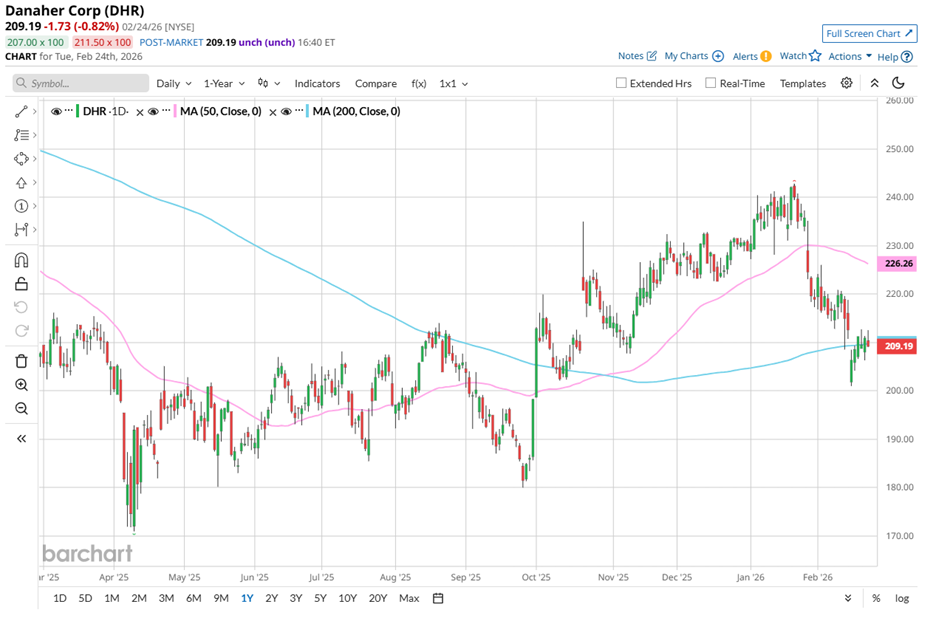This screenshot has width=936, height=621.
Task: Open the Indicators panel
Action: pos(317,84)
